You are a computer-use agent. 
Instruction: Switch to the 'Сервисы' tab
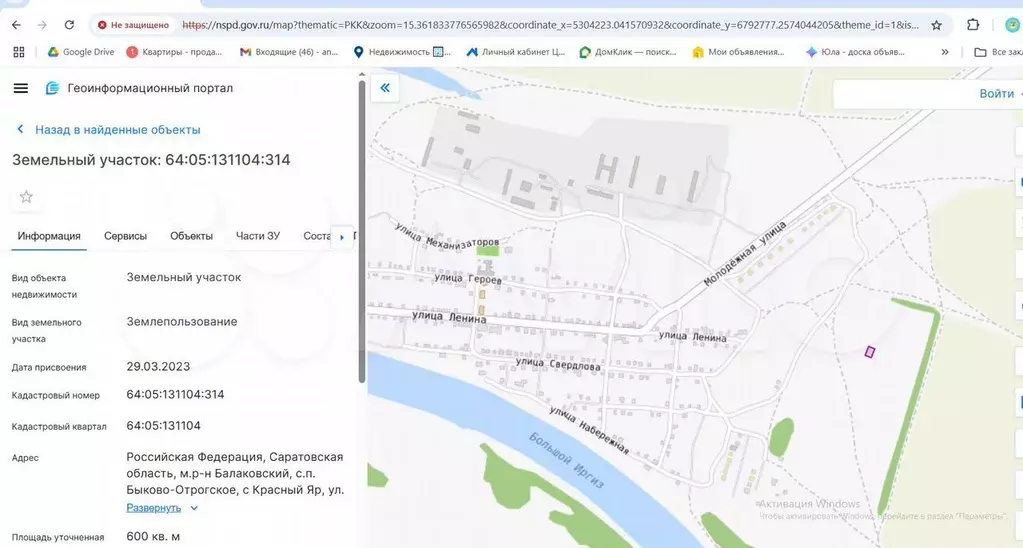(x=125, y=236)
